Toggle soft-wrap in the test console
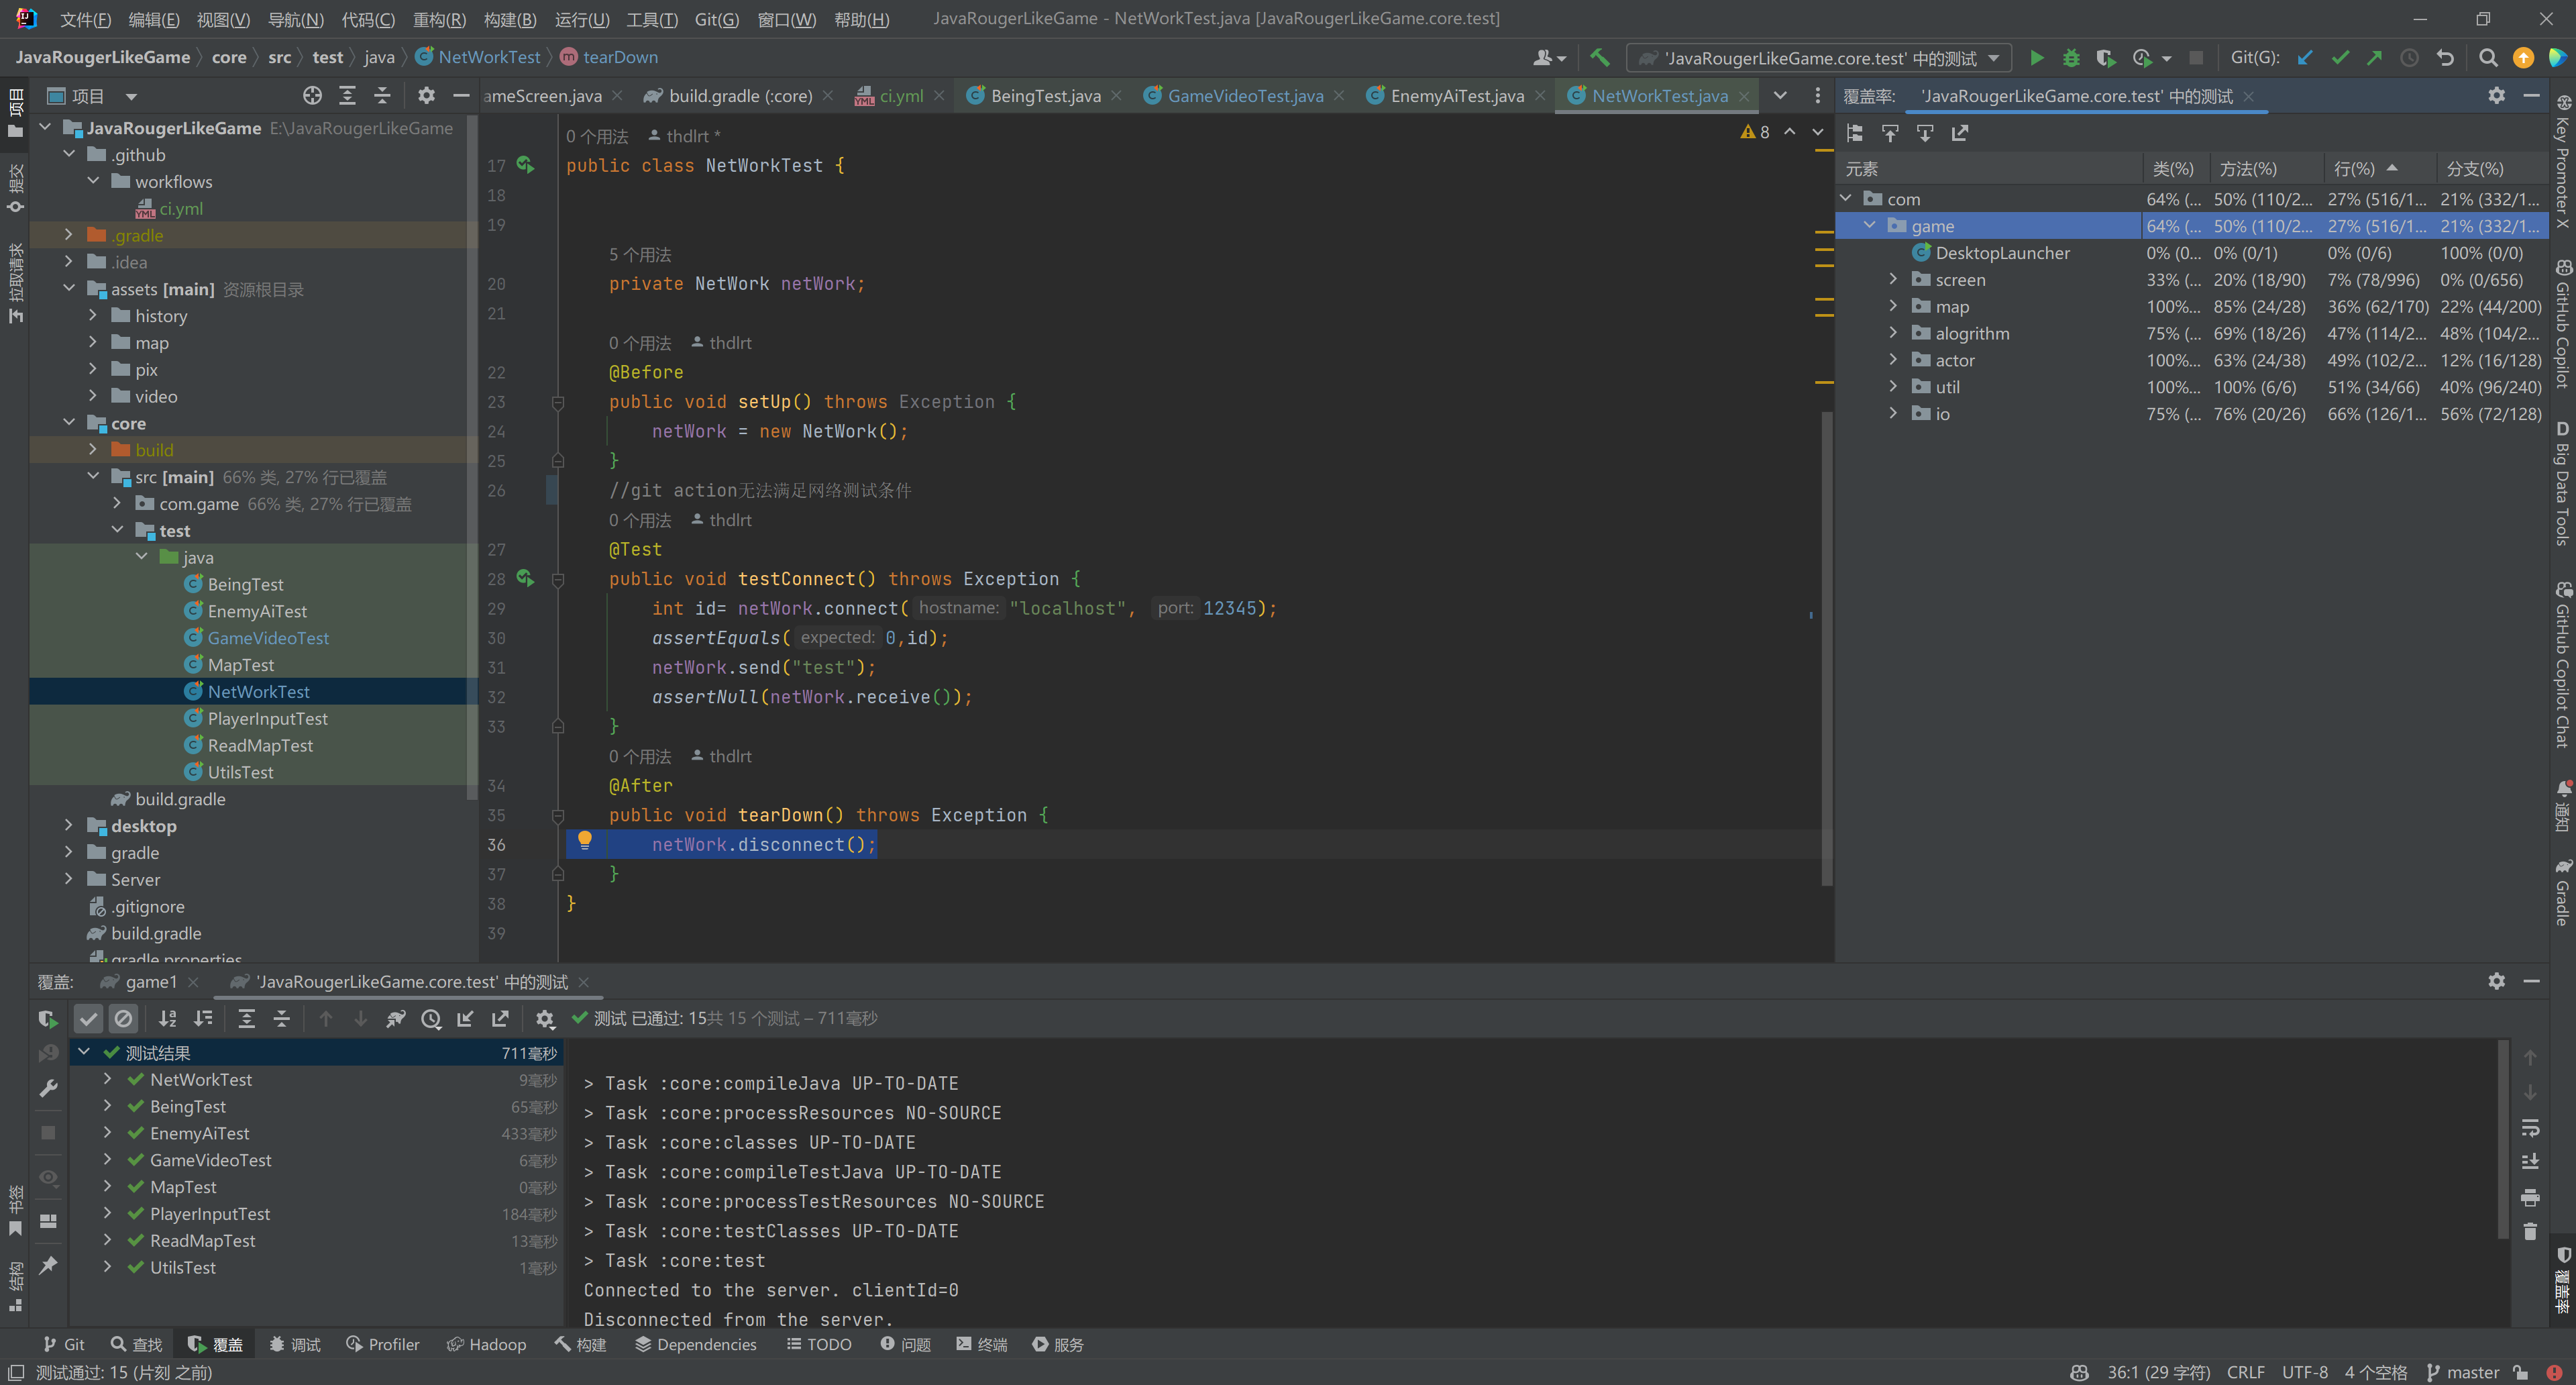Screen dimensions: 2576x1385 pyautogui.click(x=2530, y=1127)
